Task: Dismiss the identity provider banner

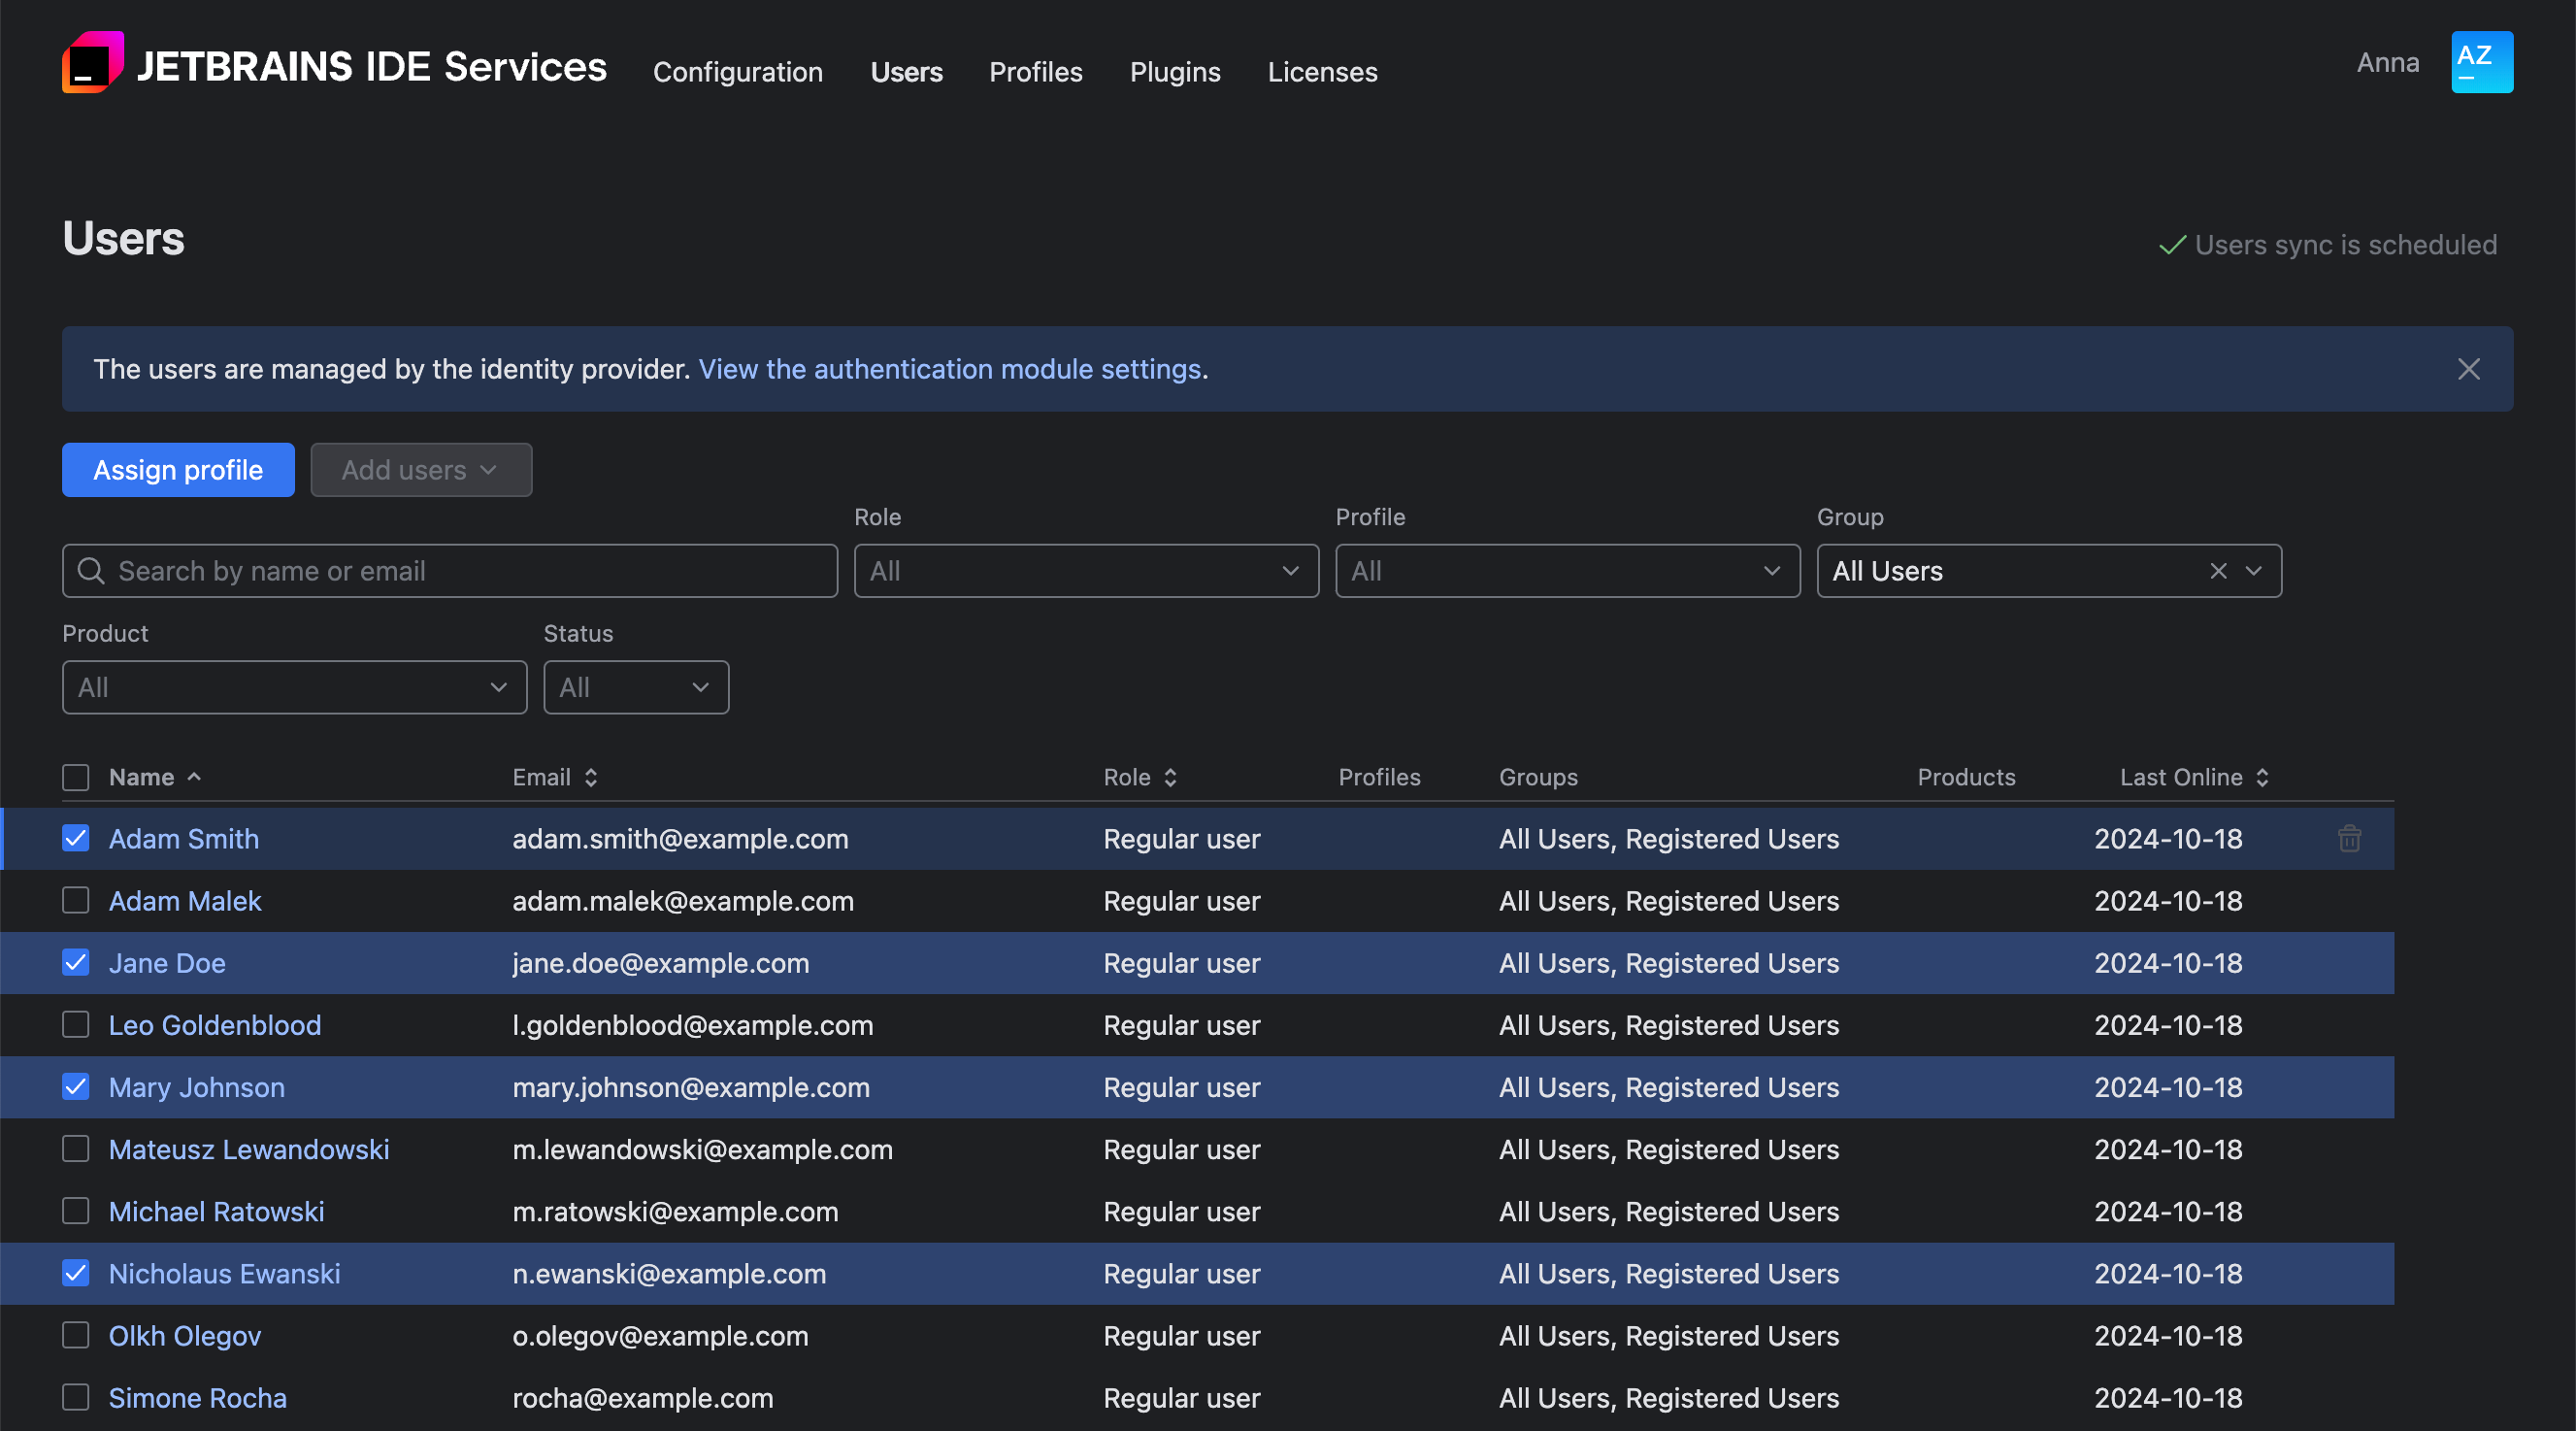Action: tap(2469, 369)
